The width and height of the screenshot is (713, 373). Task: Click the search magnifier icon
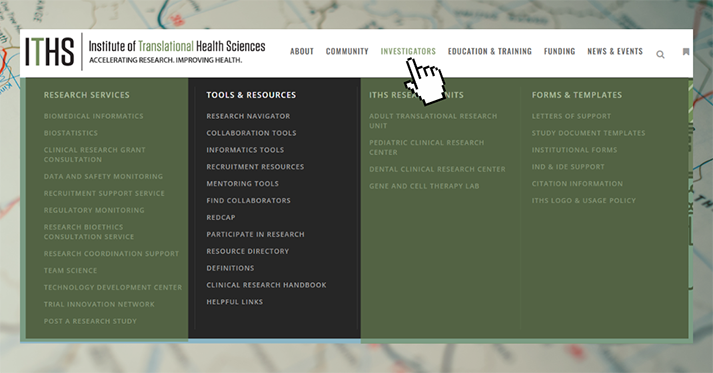pos(660,55)
